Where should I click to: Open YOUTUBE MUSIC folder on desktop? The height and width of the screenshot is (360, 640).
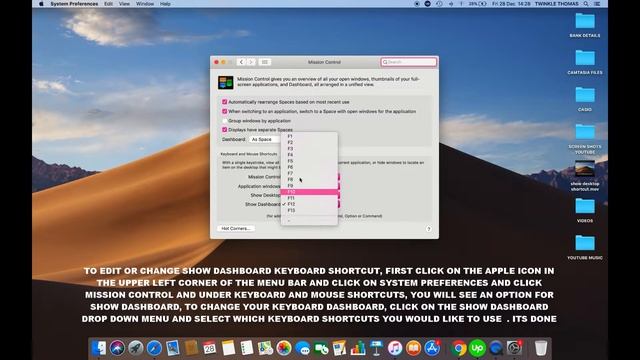(x=585, y=244)
